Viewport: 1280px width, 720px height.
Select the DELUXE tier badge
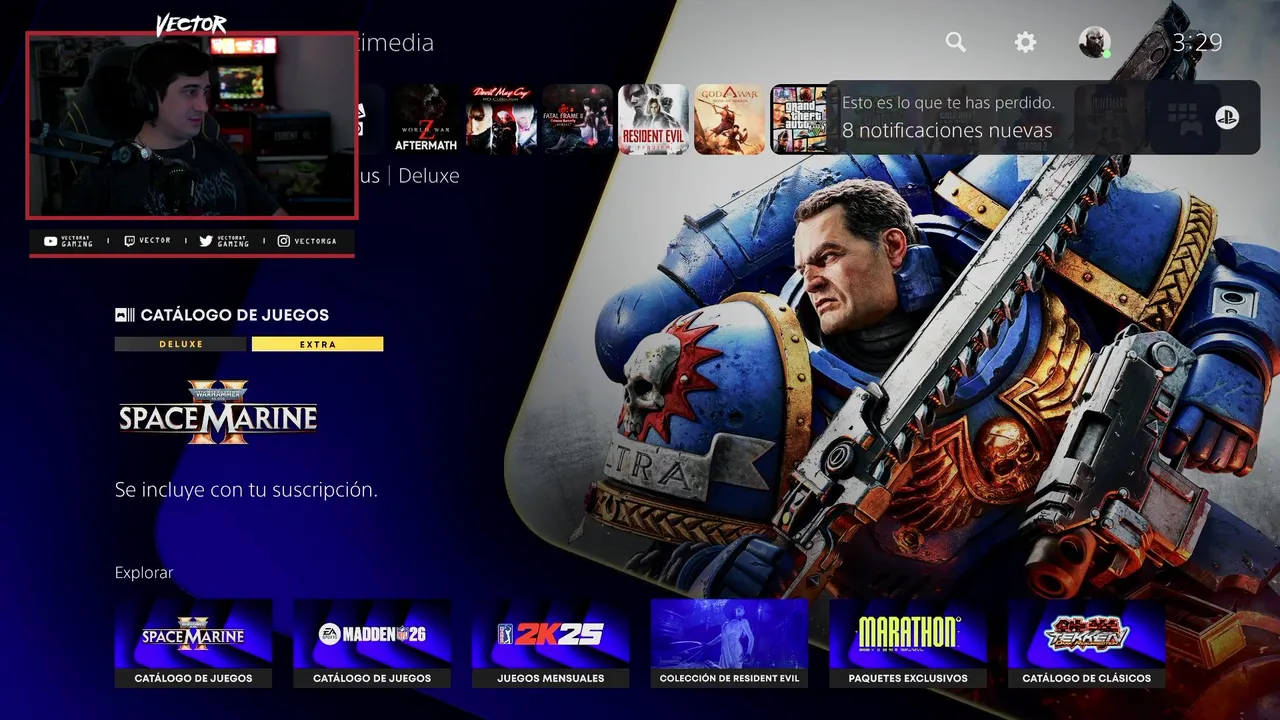click(x=180, y=344)
